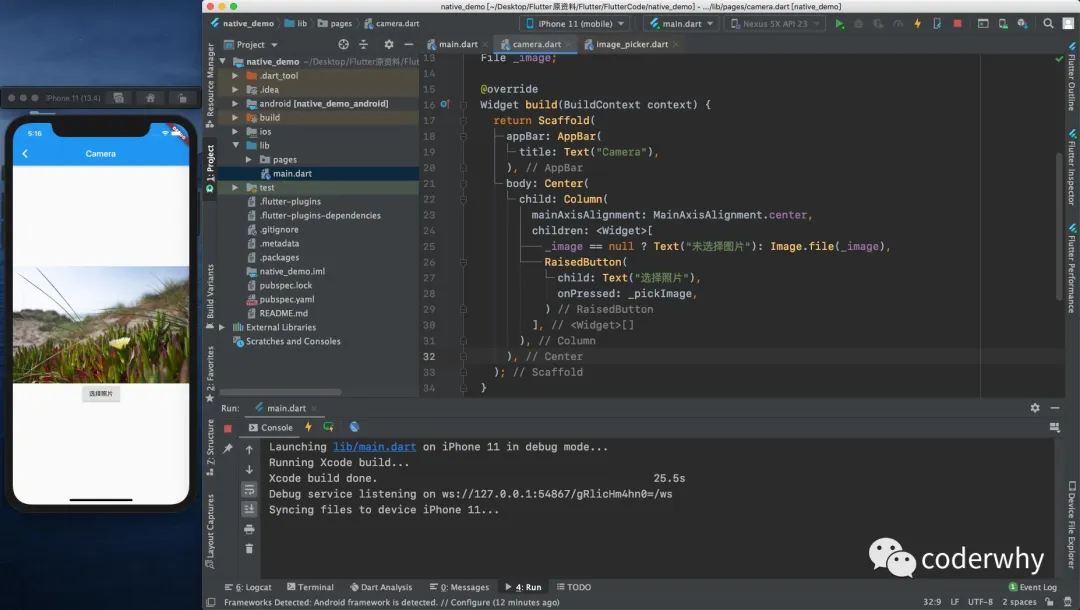
Task: Toggle Soft-Wrap in console gutter
Action: tap(249, 490)
